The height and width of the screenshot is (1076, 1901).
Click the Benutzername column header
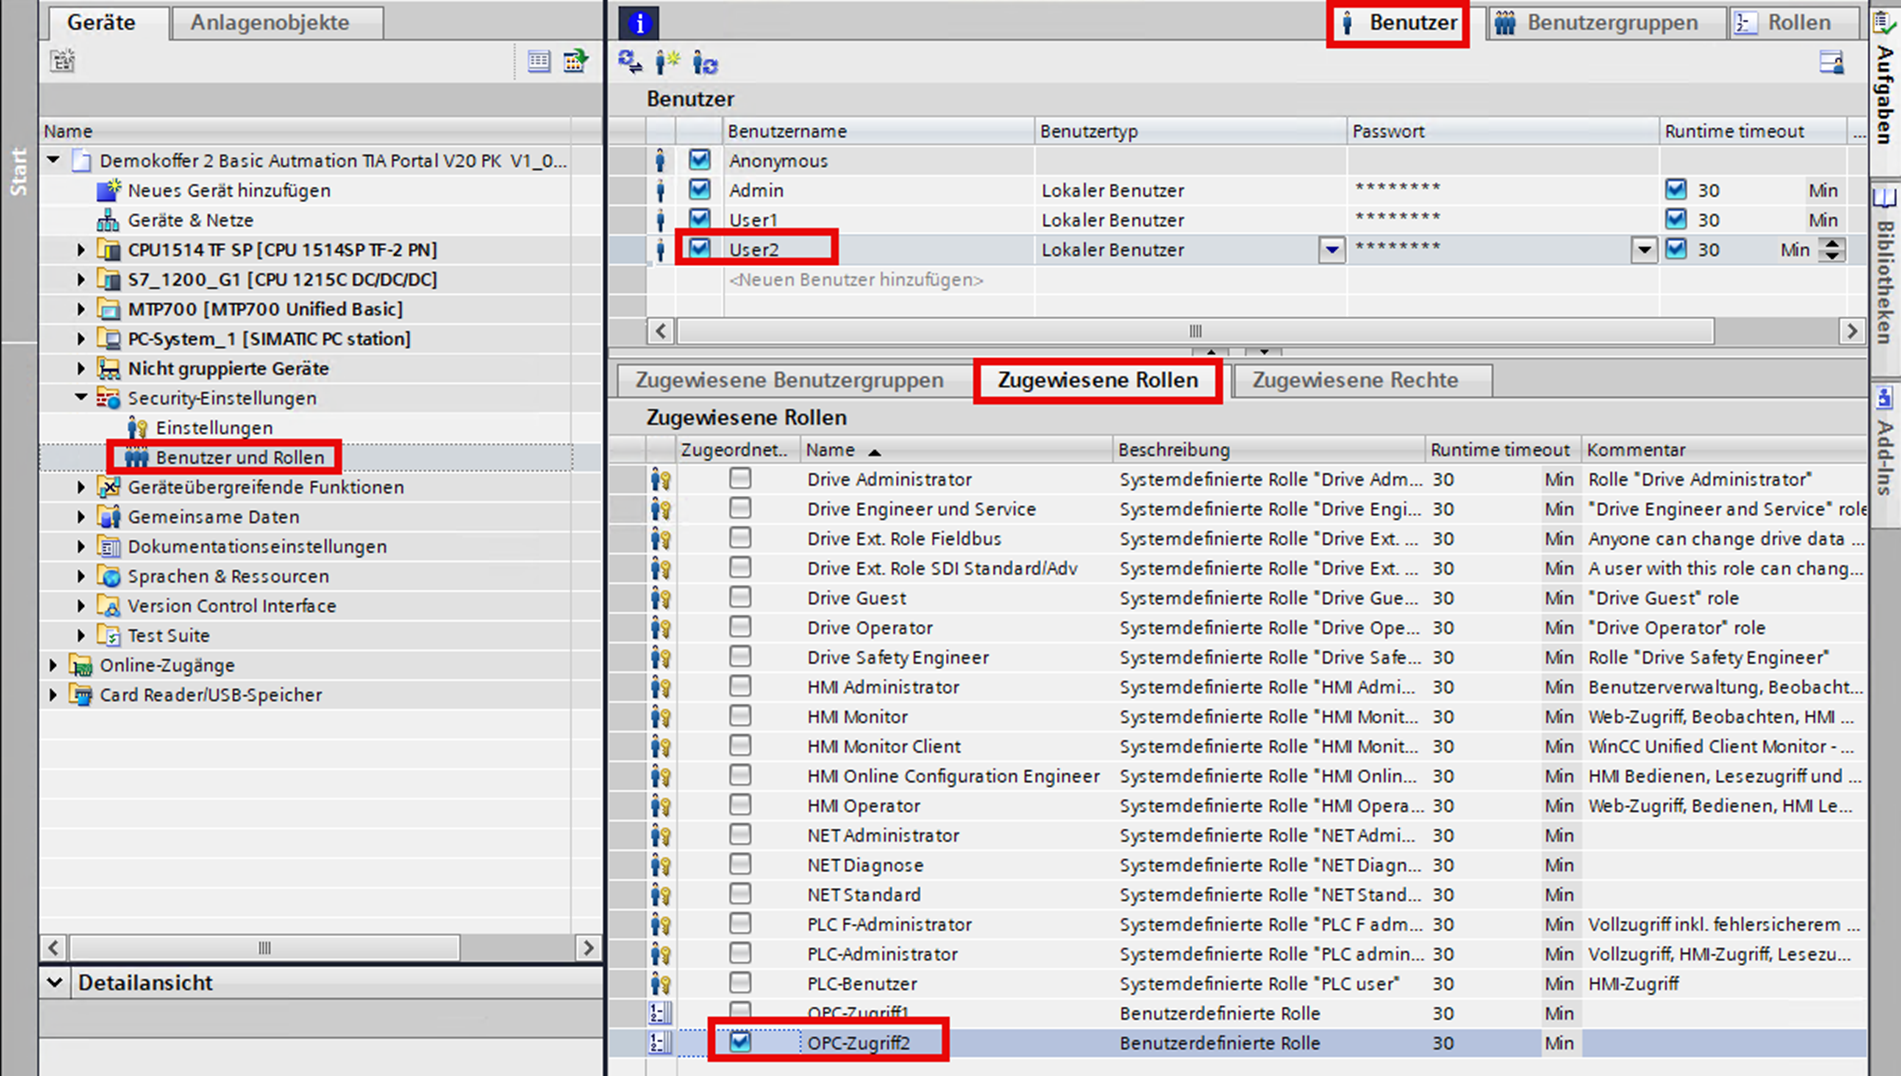pyautogui.click(x=879, y=131)
